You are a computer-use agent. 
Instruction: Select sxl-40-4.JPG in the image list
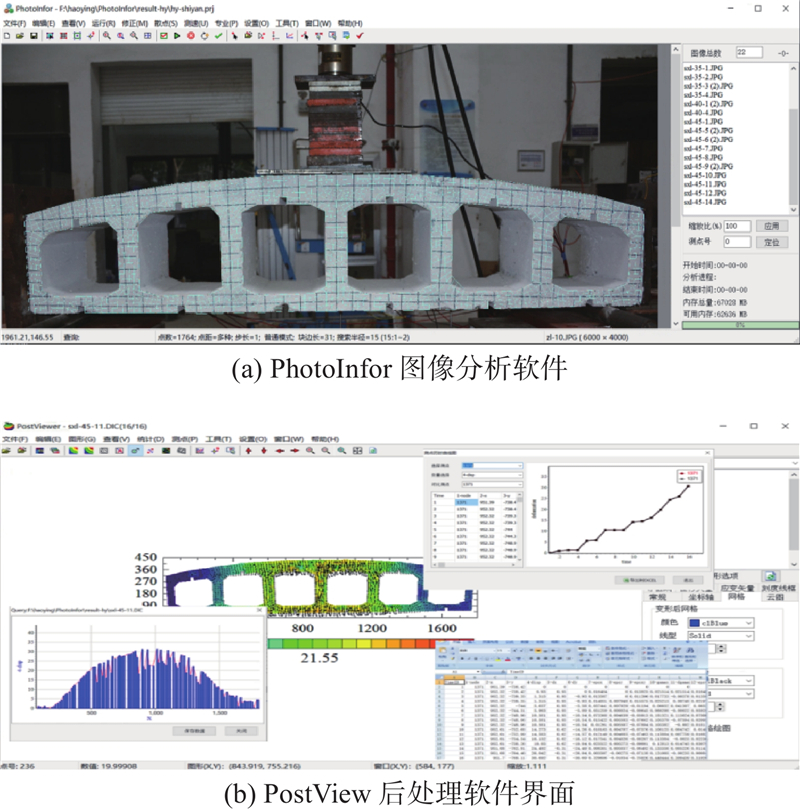(703, 112)
